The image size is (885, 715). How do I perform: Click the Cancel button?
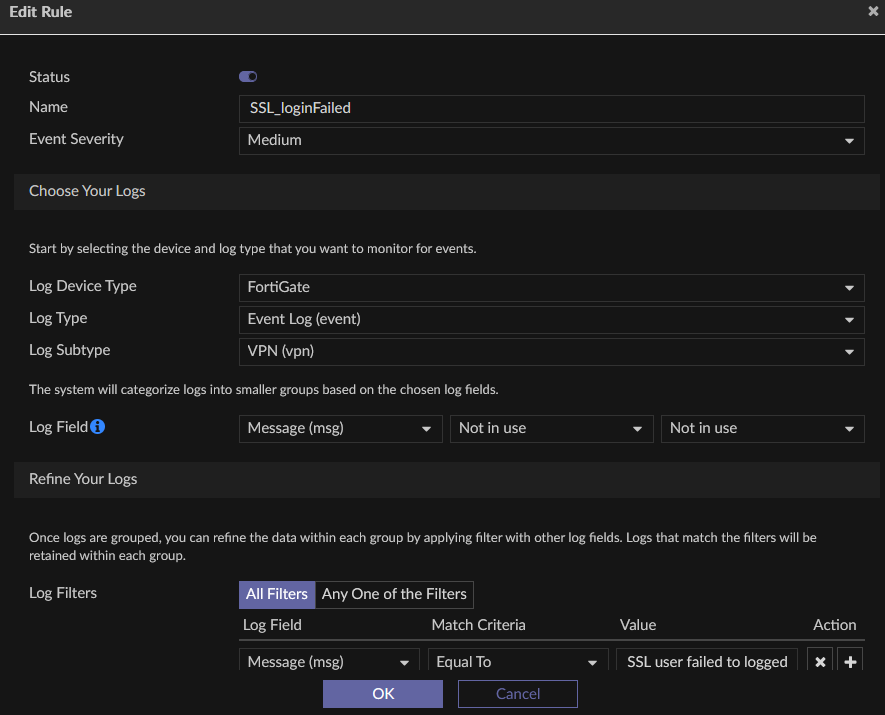tap(518, 694)
